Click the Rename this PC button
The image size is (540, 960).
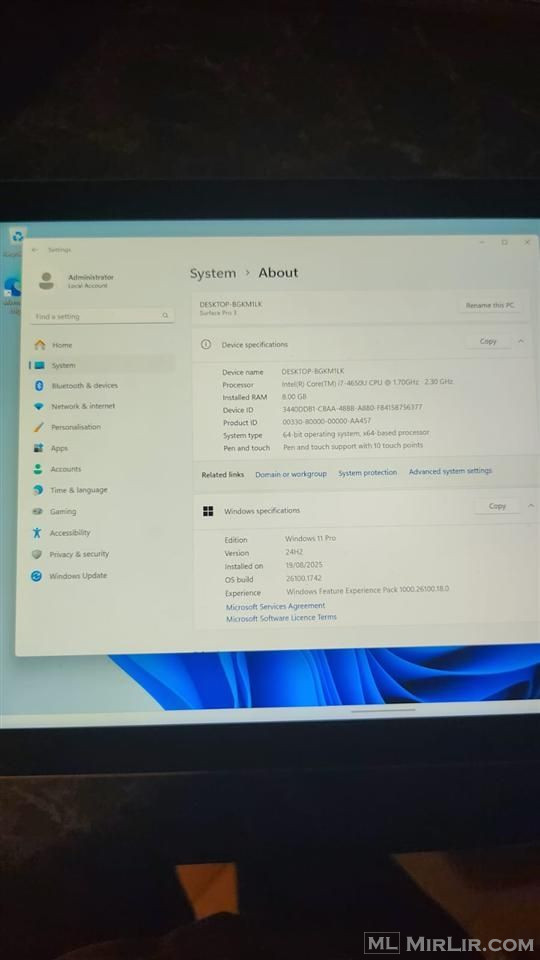pyautogui.click(x=490, y=305)
